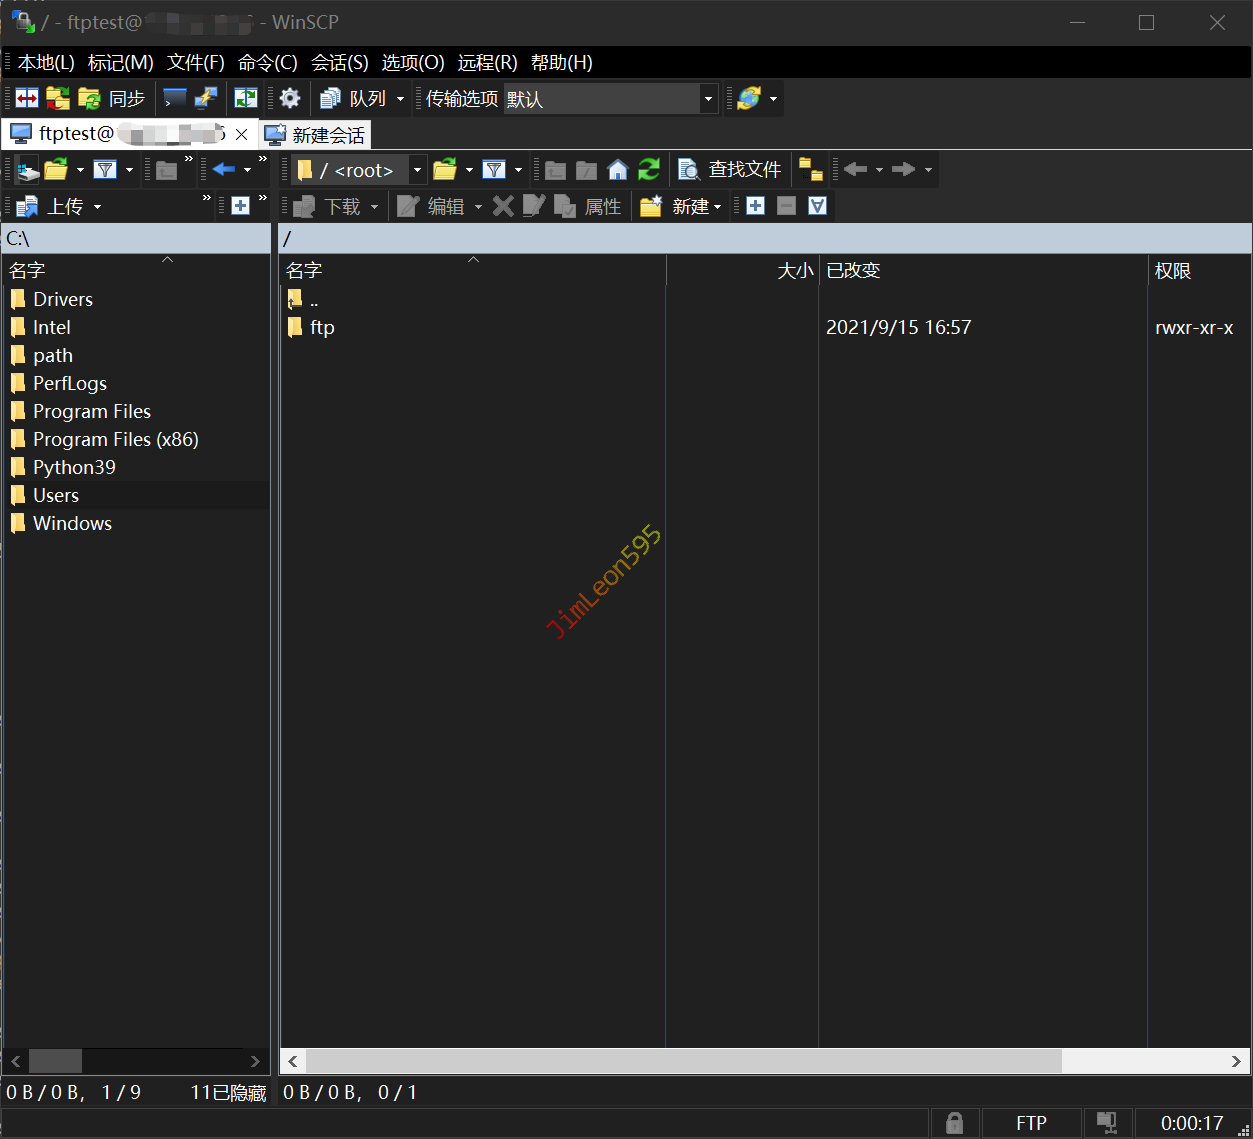Expand the transfer settings preset dropdown
1253x1139 pixels.
[708, 99]
